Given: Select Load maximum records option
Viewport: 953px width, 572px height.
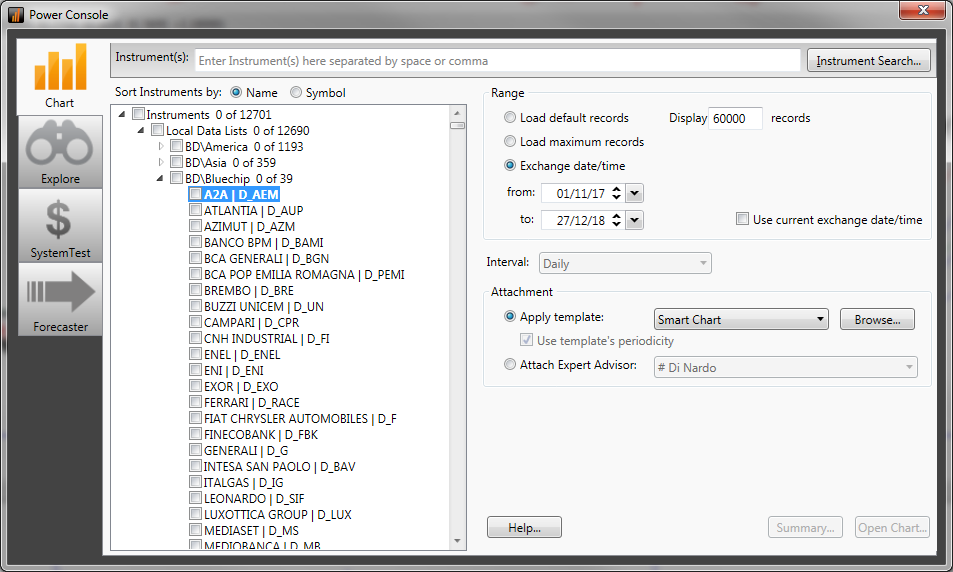Looking at the screenshot, I should coord(510,141).
